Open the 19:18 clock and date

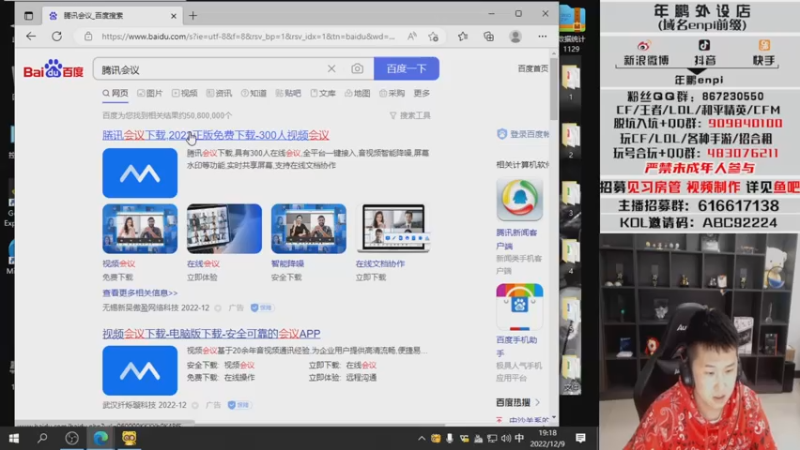(x=547, y=438)
